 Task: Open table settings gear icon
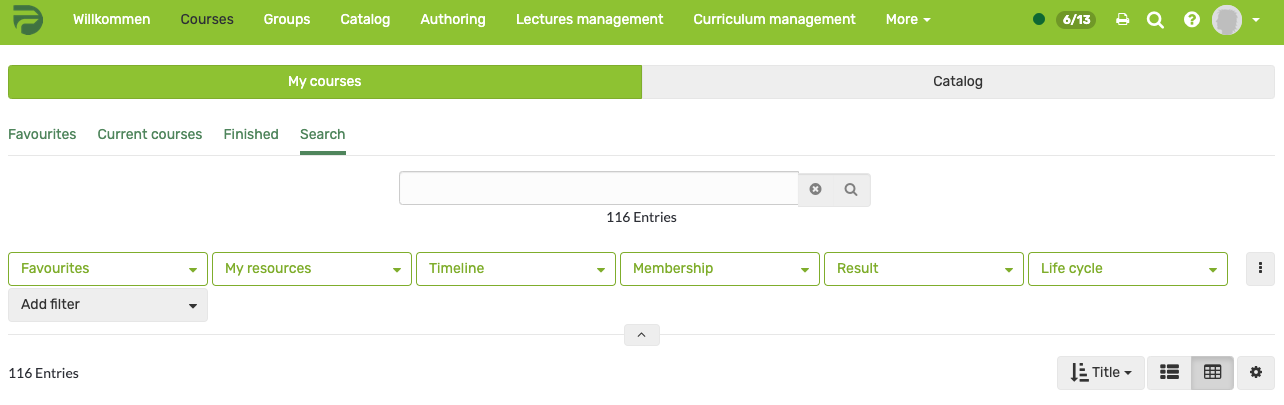point(1255,373)
